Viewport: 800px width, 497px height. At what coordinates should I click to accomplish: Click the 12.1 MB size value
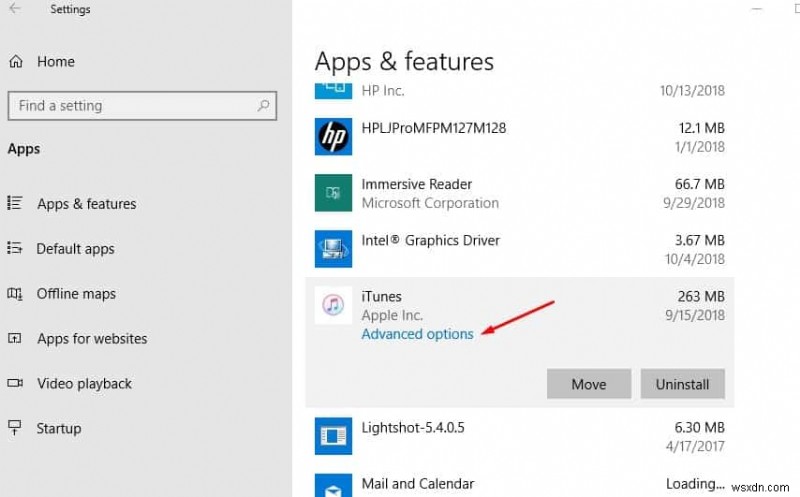click(702, 128)
